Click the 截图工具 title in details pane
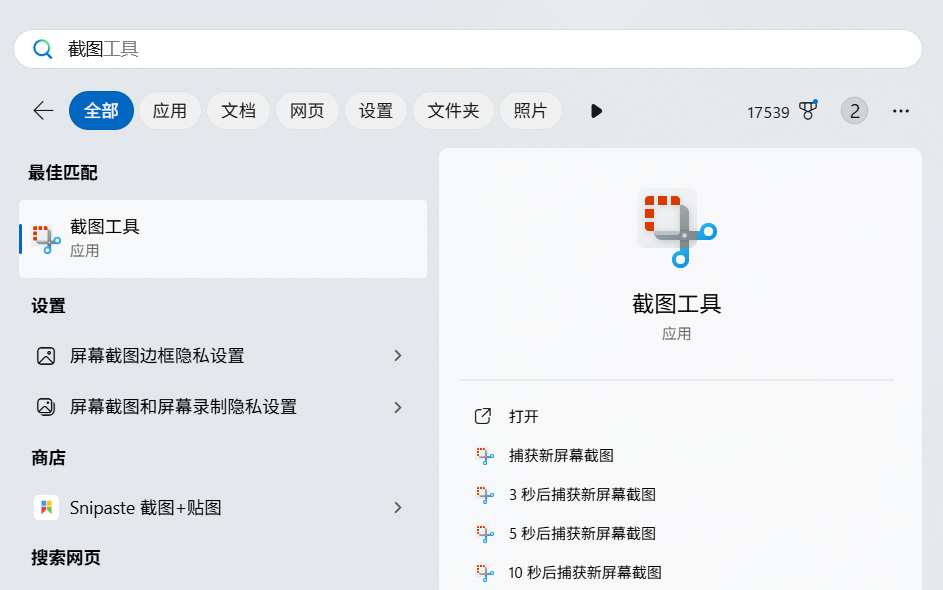 (x=677, y=304)
